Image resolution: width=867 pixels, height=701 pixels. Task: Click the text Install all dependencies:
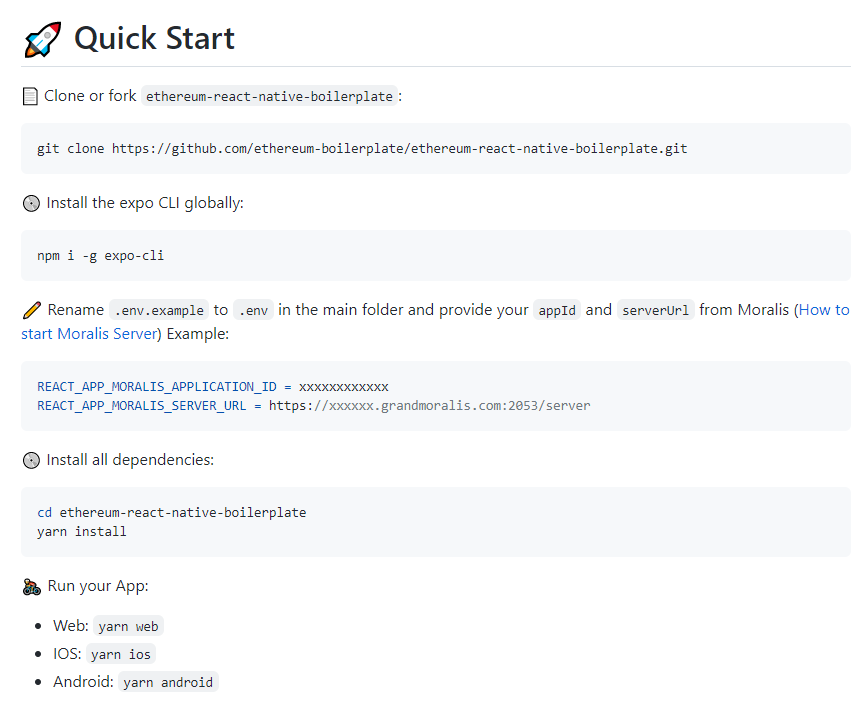130,460
